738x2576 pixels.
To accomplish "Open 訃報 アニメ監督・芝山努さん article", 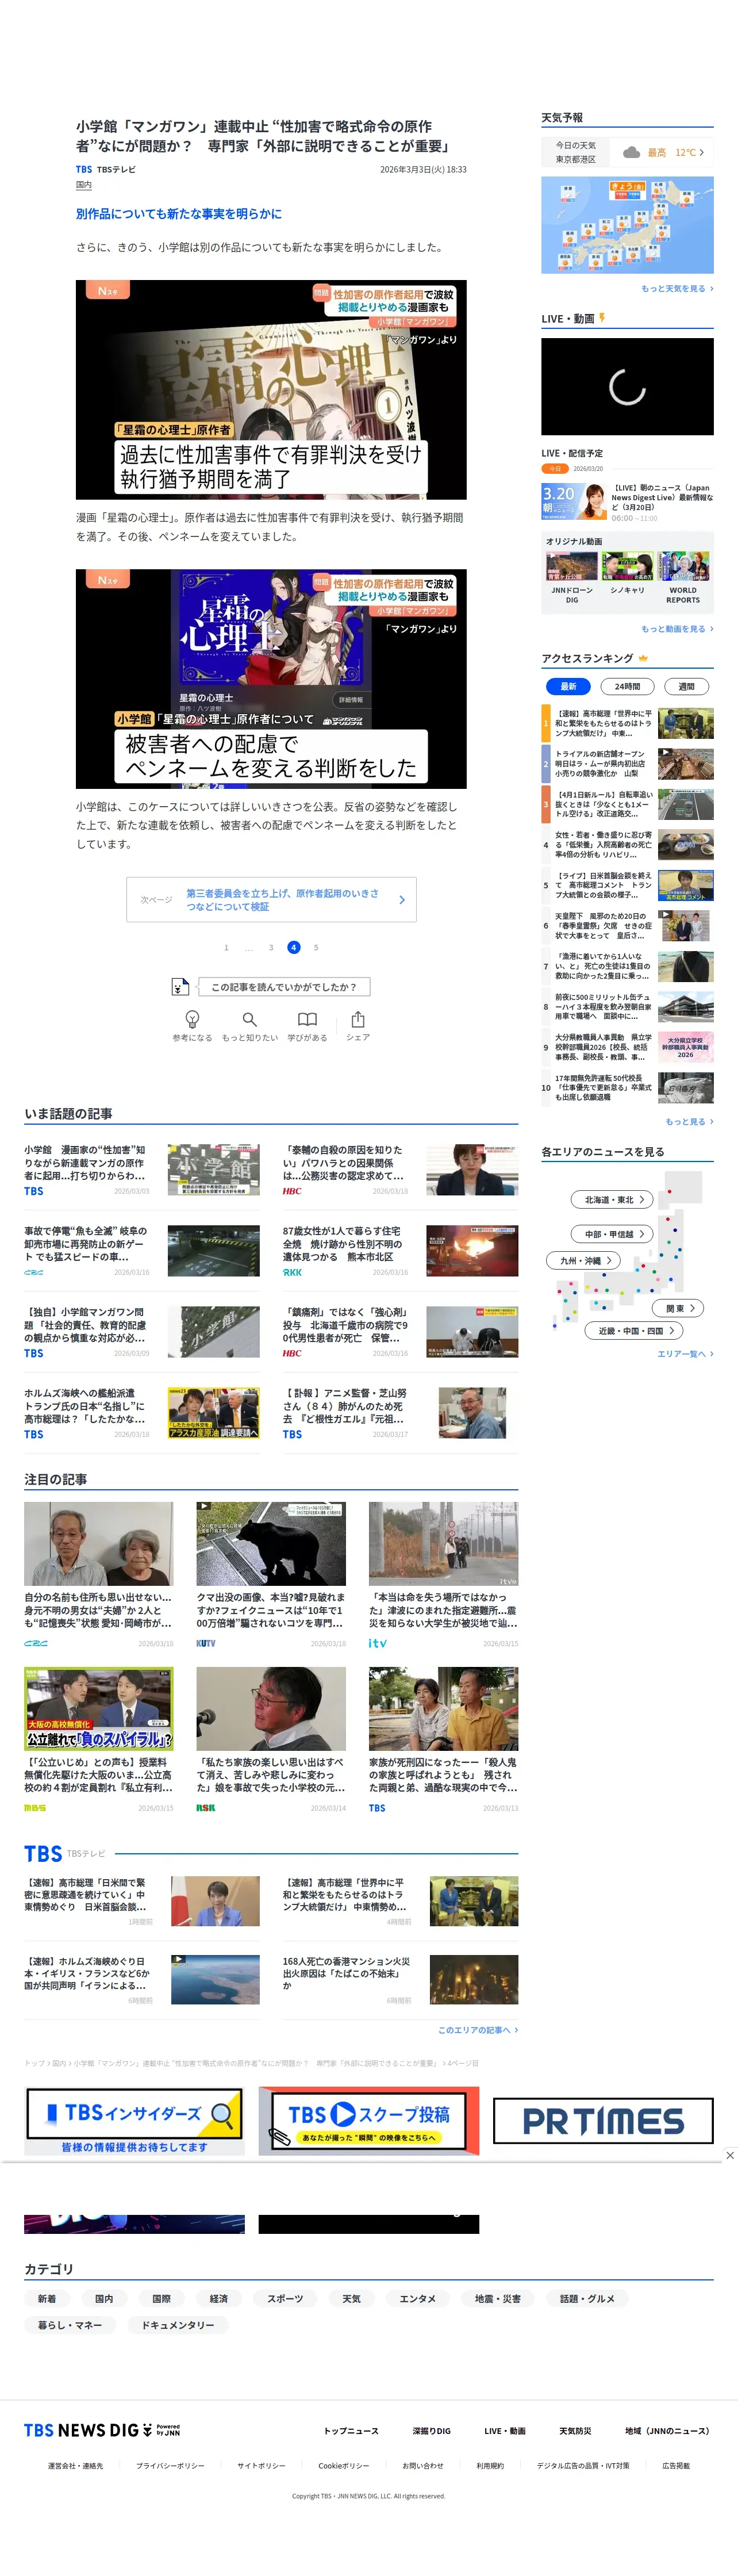I will tap(400, 1413).
